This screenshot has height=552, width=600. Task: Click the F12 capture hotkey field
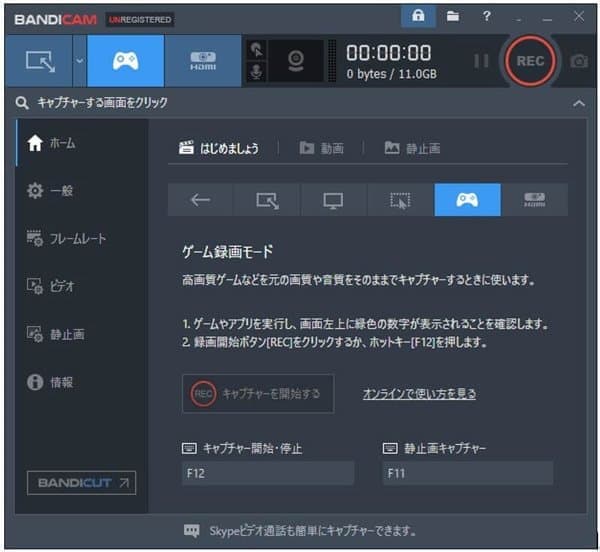click(x=268, y=473)
